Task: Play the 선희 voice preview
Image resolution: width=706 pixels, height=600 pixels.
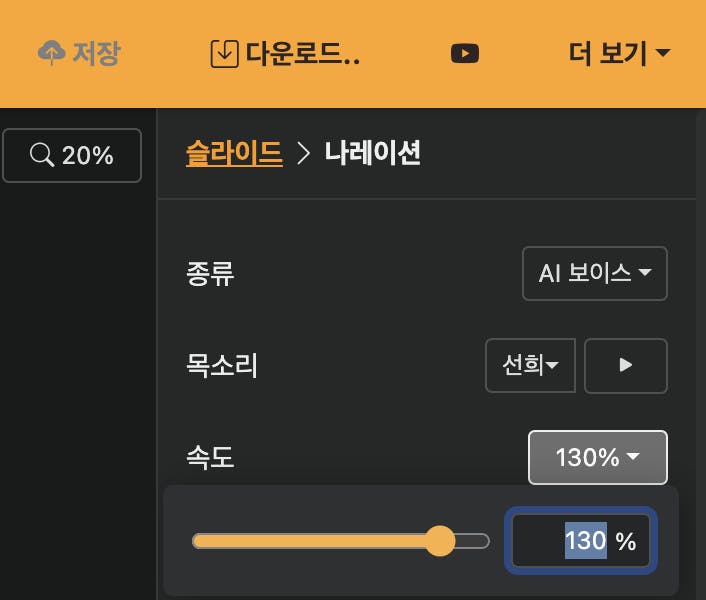Action: (626, 366)
